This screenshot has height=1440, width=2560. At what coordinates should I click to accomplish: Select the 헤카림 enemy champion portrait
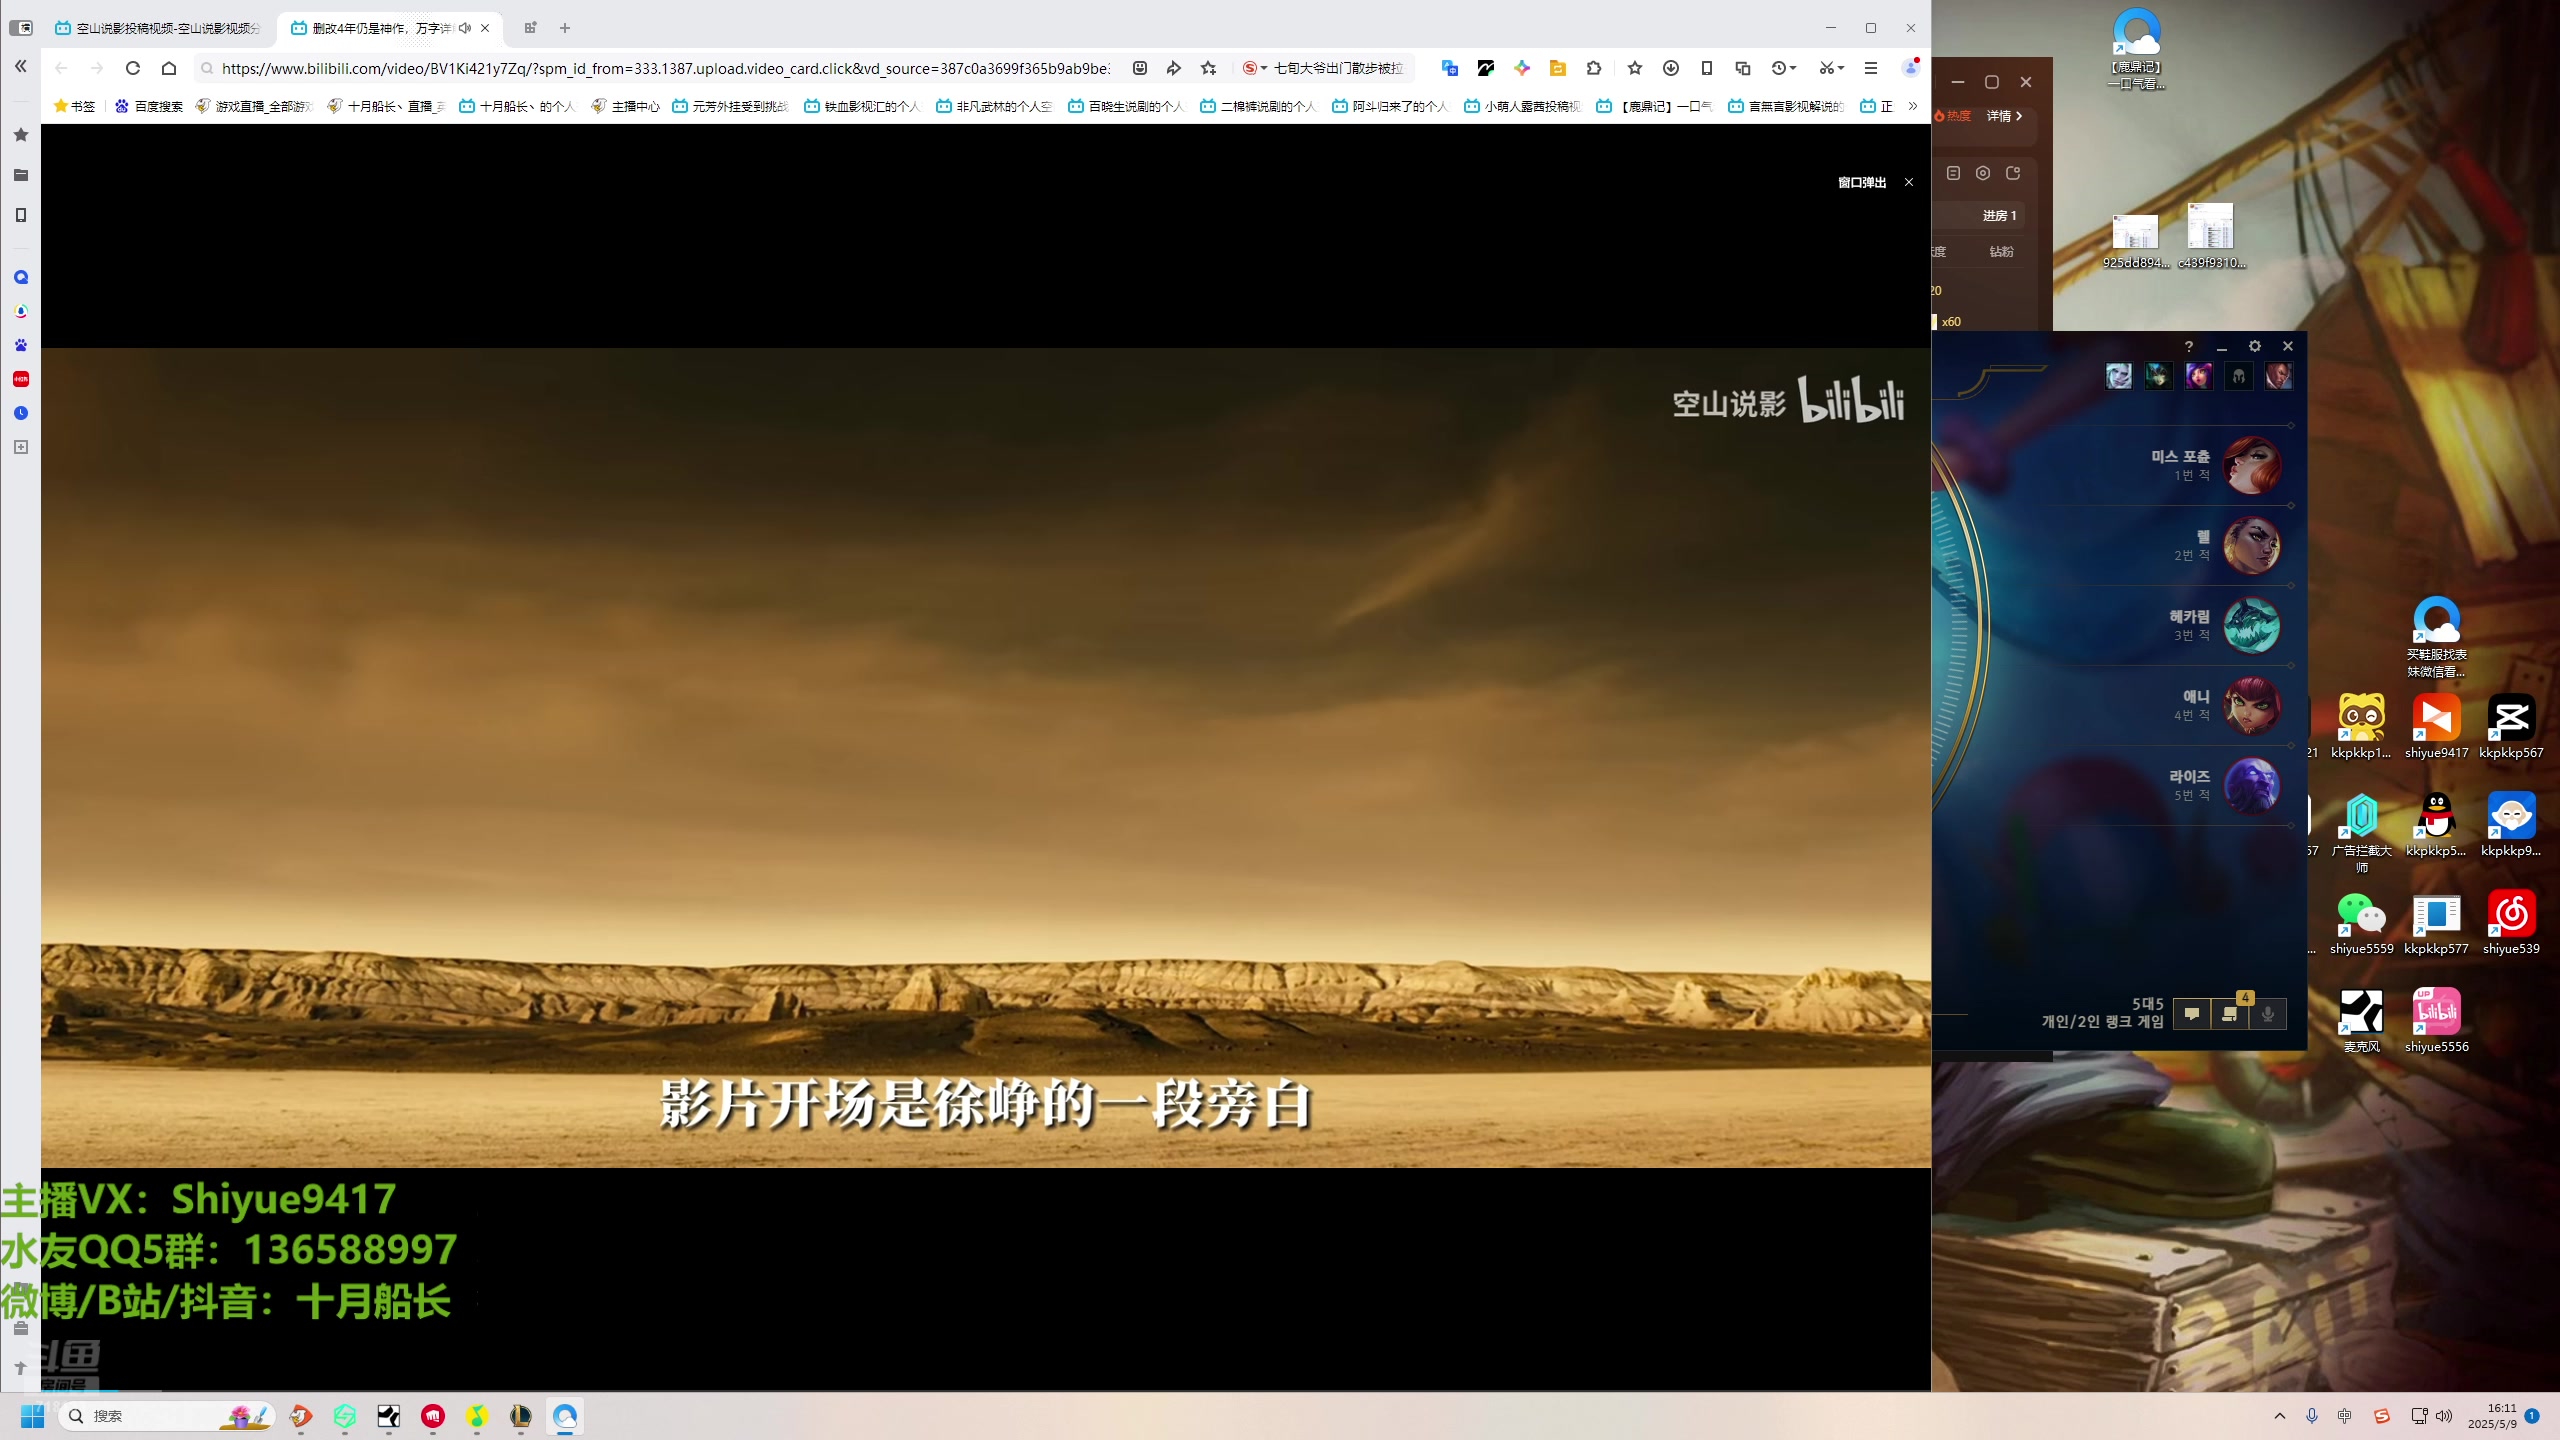click(2252, 625)
